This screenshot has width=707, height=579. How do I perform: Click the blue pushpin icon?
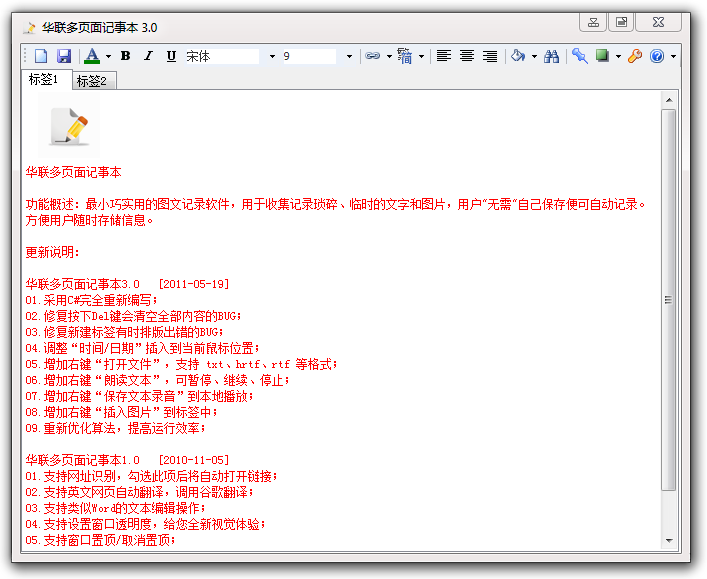pyautogui.click(x=579, y=56)
